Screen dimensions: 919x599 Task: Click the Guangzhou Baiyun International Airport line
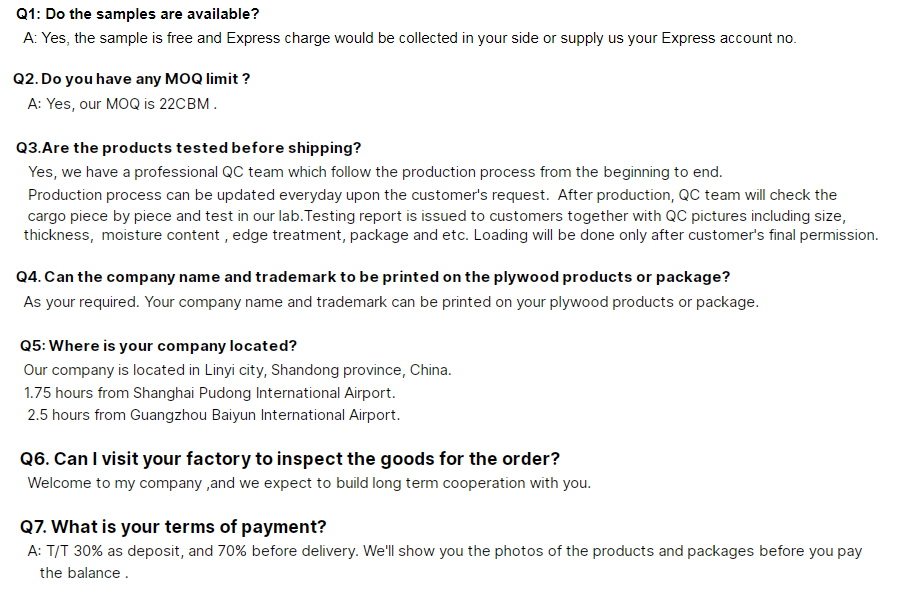(x=213, y=415)
